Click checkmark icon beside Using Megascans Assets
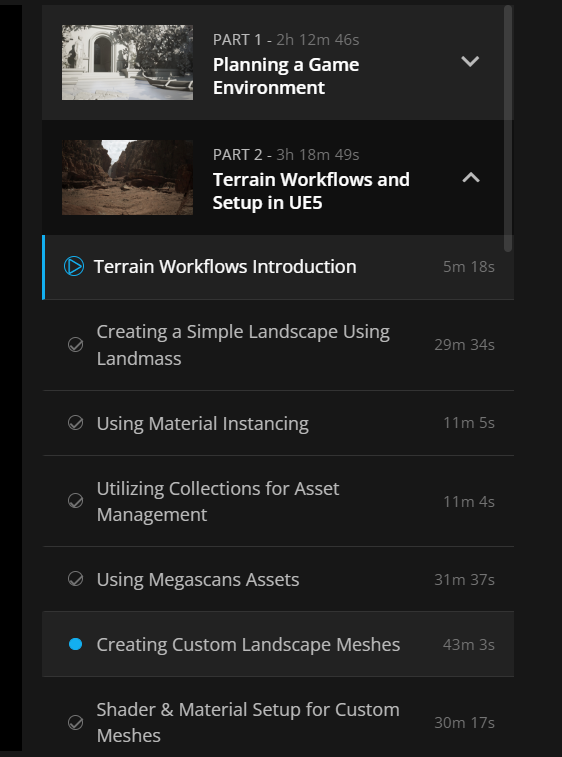The image size is (562, 757). (x=75, y=579)
